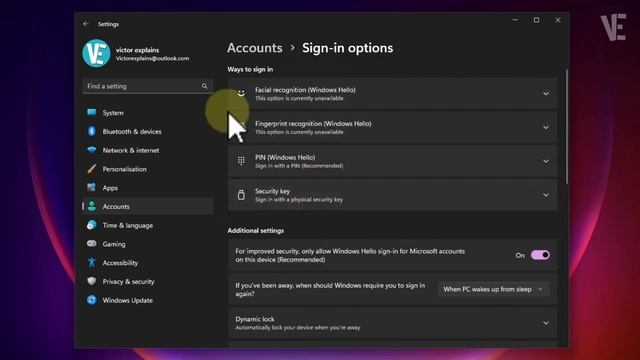Open System settings category
The image size is (640, 360).
tap(148, 113)
